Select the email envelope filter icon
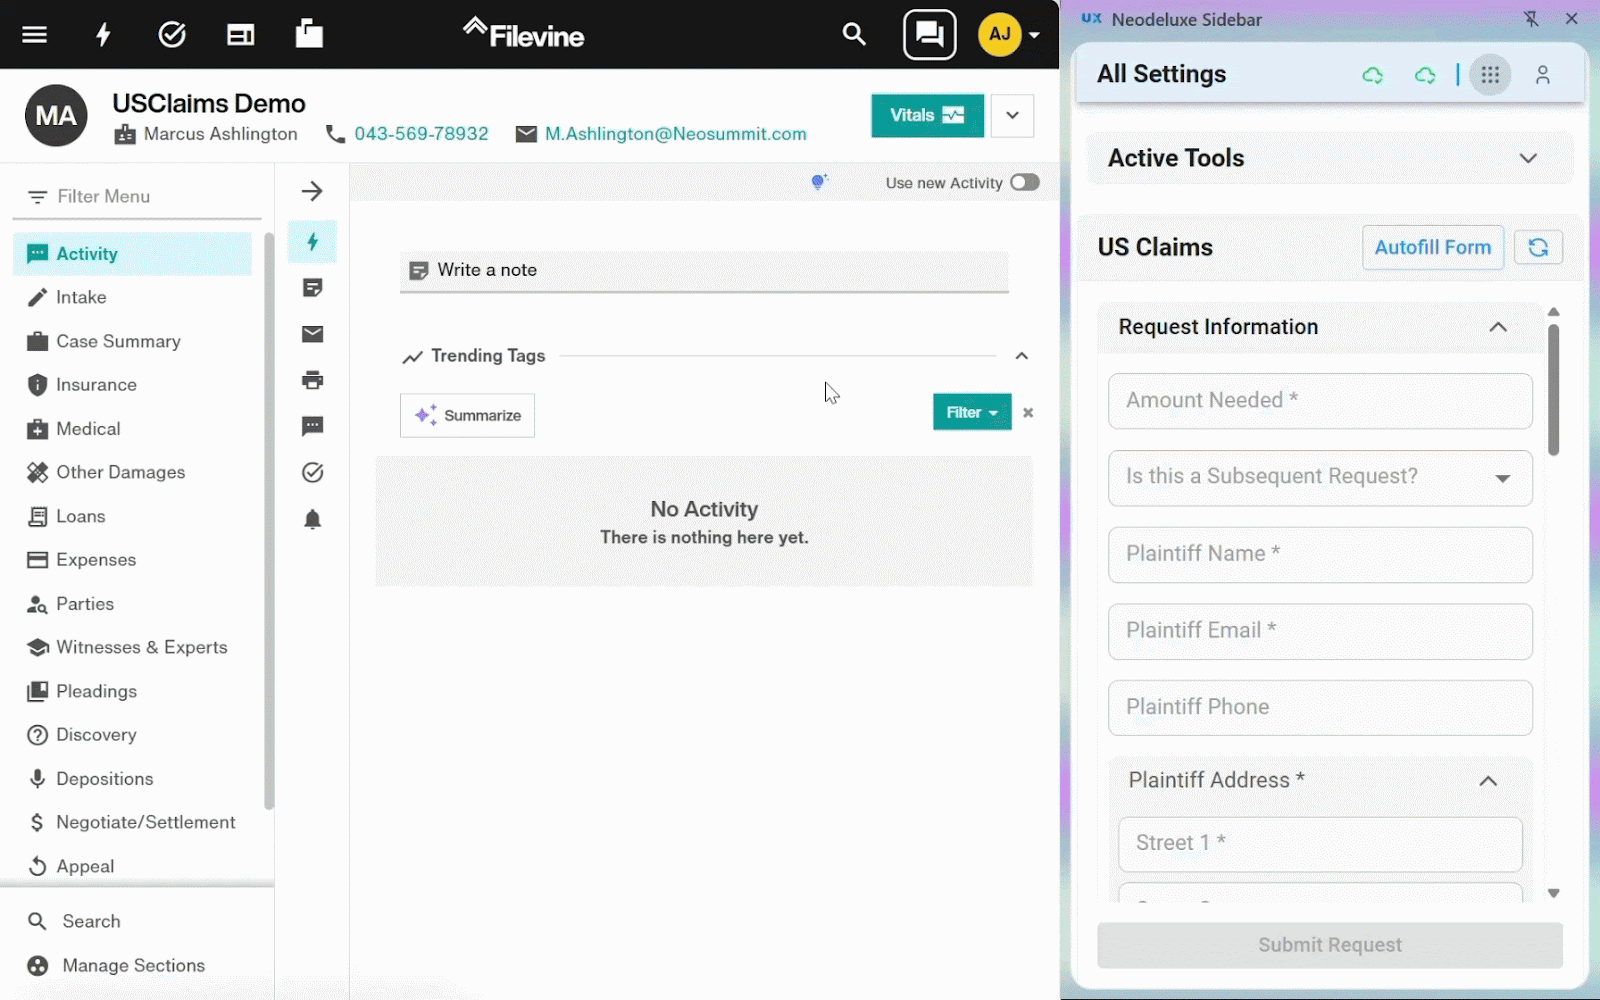 tap(312, 334)
